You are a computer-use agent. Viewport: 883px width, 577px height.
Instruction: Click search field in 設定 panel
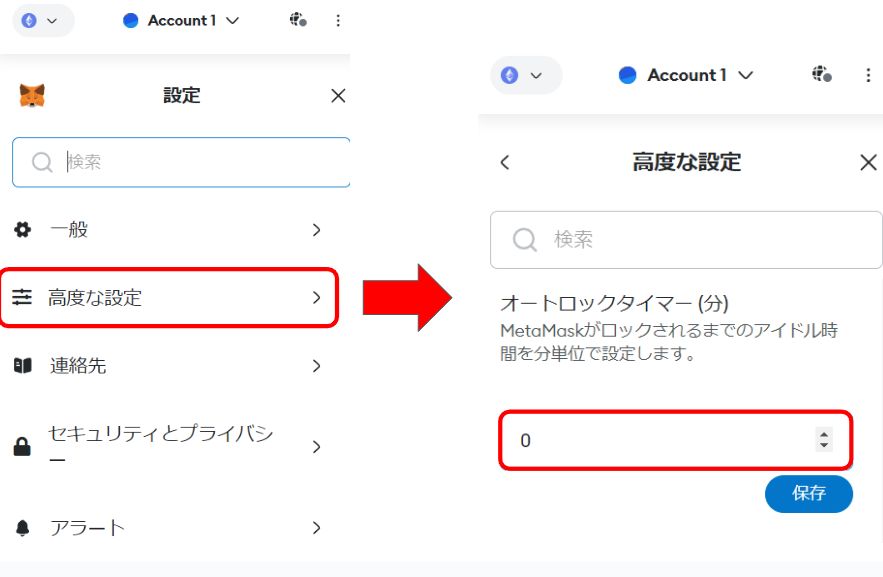click(181, 162)
